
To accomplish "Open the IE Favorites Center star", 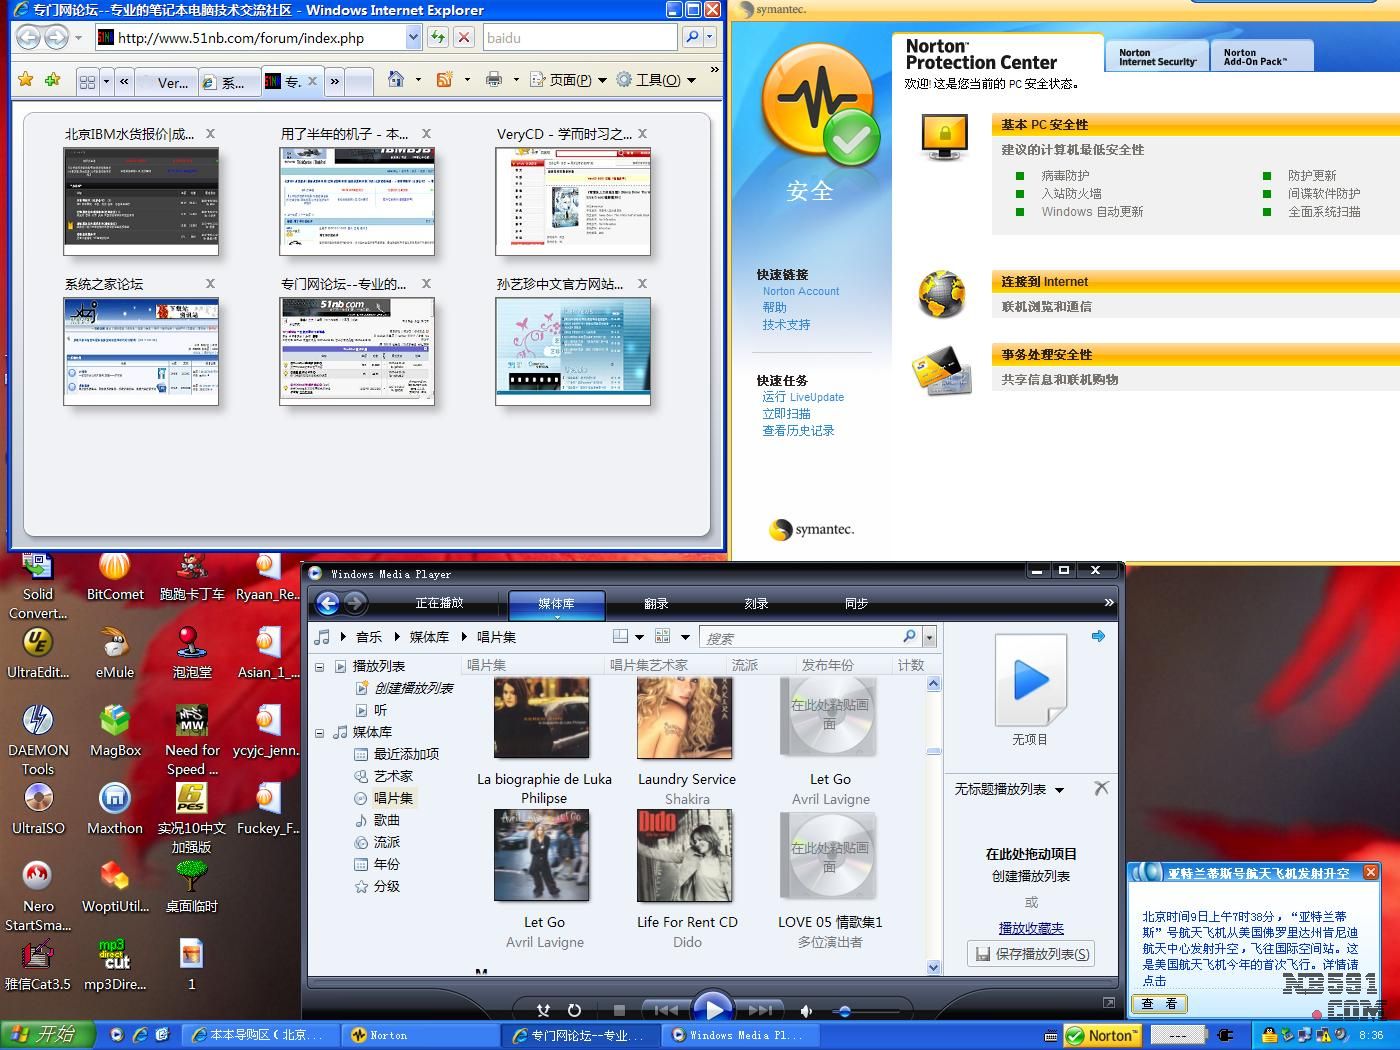I will pos(26,80).
